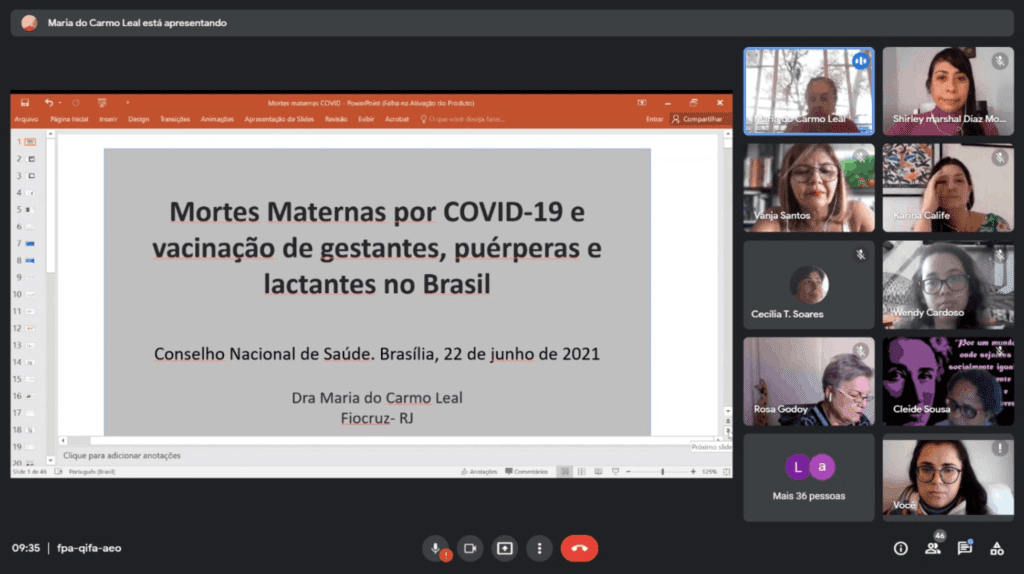
Task: Open the three-dot more options menu
Action: [539, 548]
